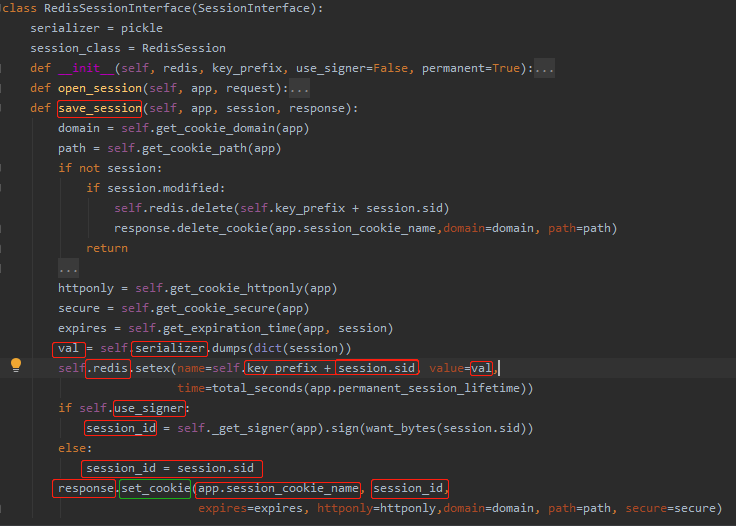Click session.modified condition
The height and width of the screenshot is (526, 736).
162,188
